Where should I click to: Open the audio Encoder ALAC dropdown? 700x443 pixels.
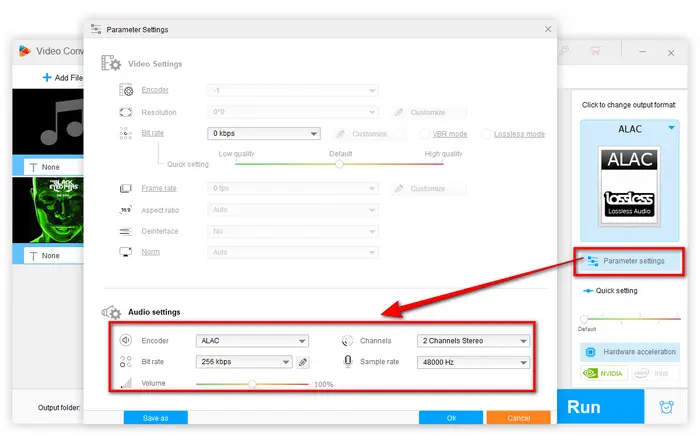click(252, 341)
